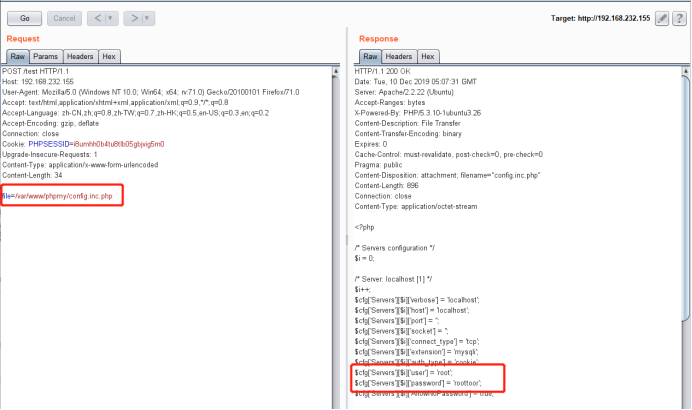The height and width of the screenshot is (410, 692).
Task: Switch to the Request Headers tab
Action: 80,56
